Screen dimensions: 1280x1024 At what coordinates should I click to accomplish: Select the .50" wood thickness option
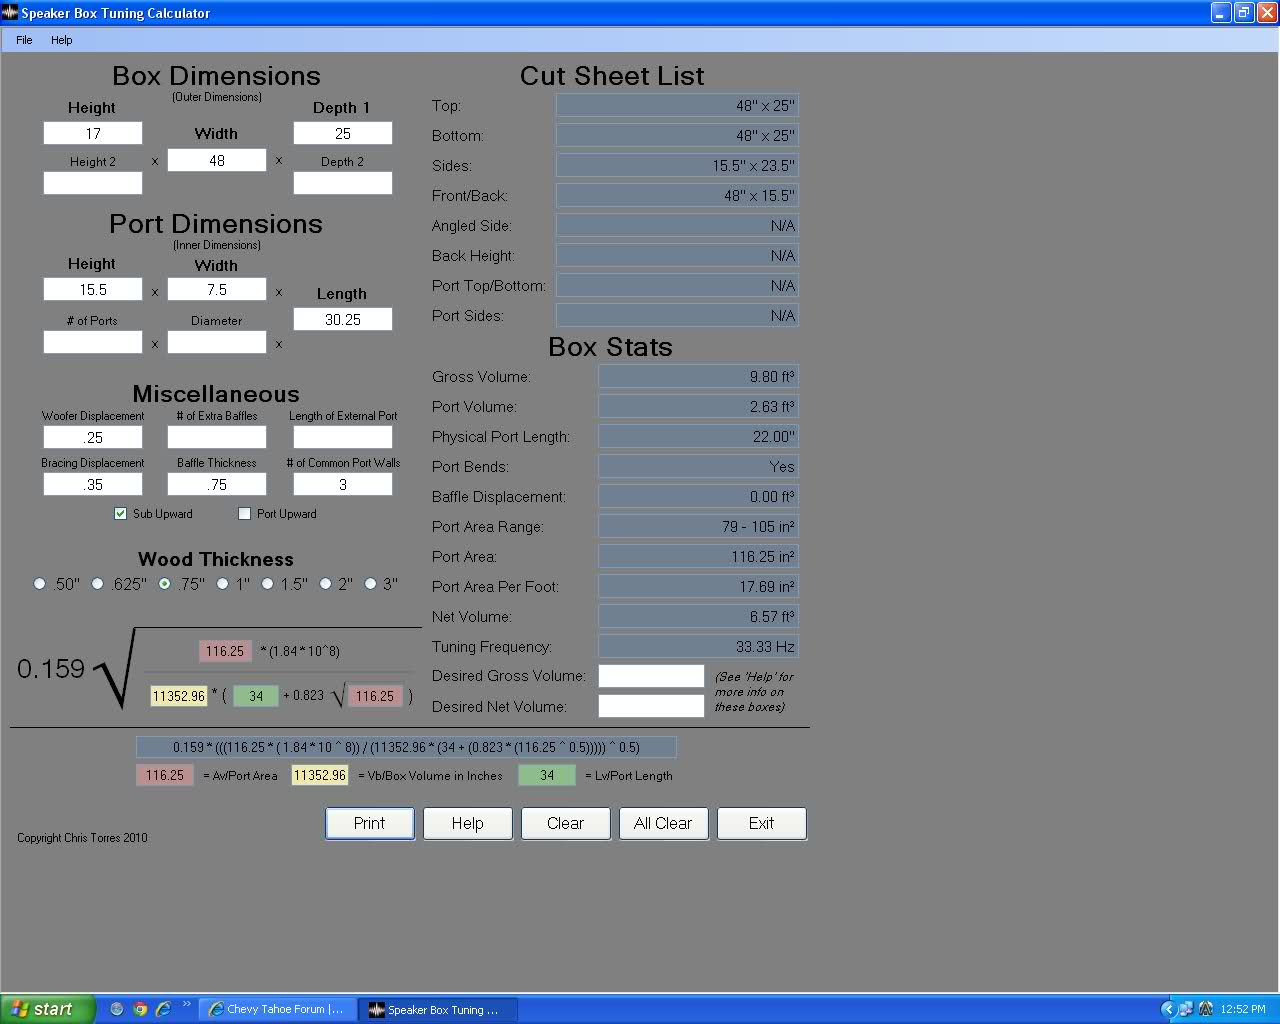[39, 584]
